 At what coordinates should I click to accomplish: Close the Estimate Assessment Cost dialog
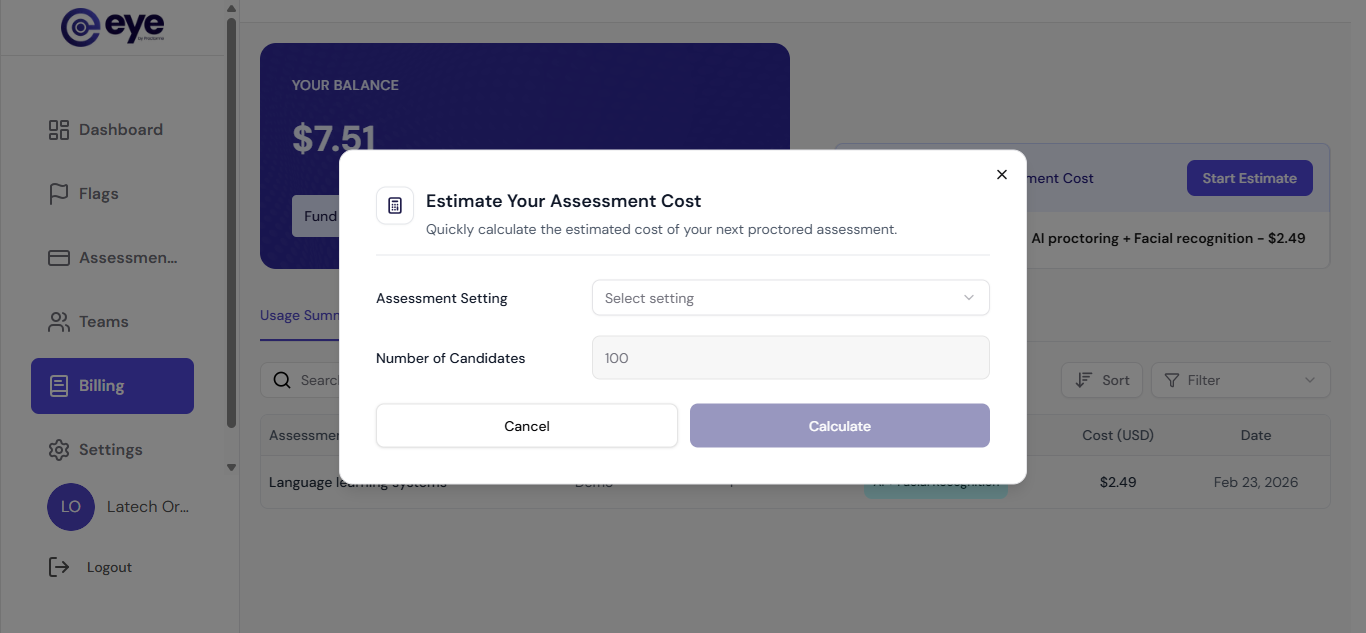coord(1002,174)
